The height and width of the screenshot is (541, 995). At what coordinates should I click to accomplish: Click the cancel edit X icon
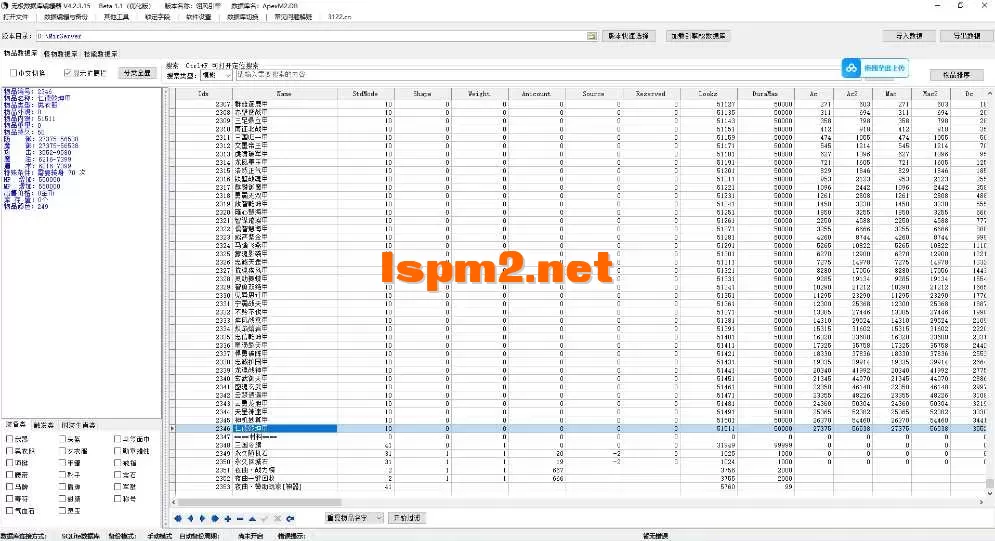click(x=277, y=518)
